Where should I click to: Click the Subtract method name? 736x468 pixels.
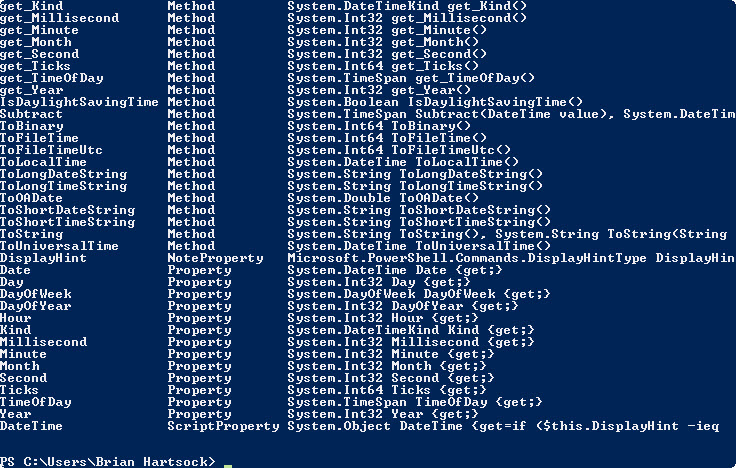point(31,114)
